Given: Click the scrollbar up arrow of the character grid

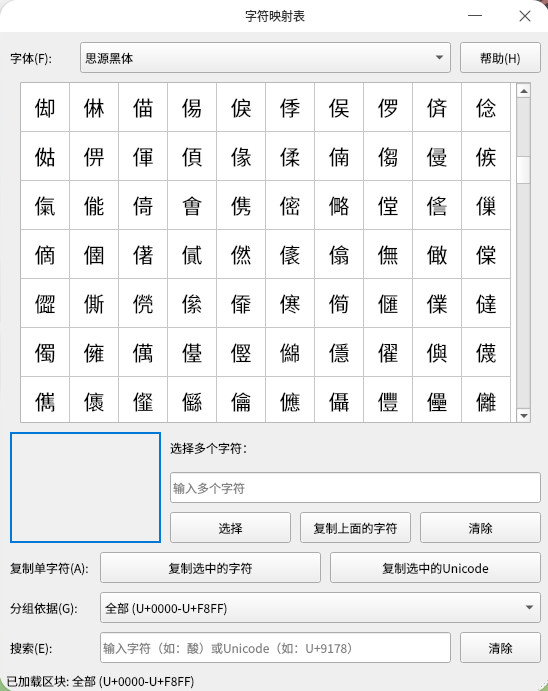Looking at the screenshot, I should pos(523,91).
